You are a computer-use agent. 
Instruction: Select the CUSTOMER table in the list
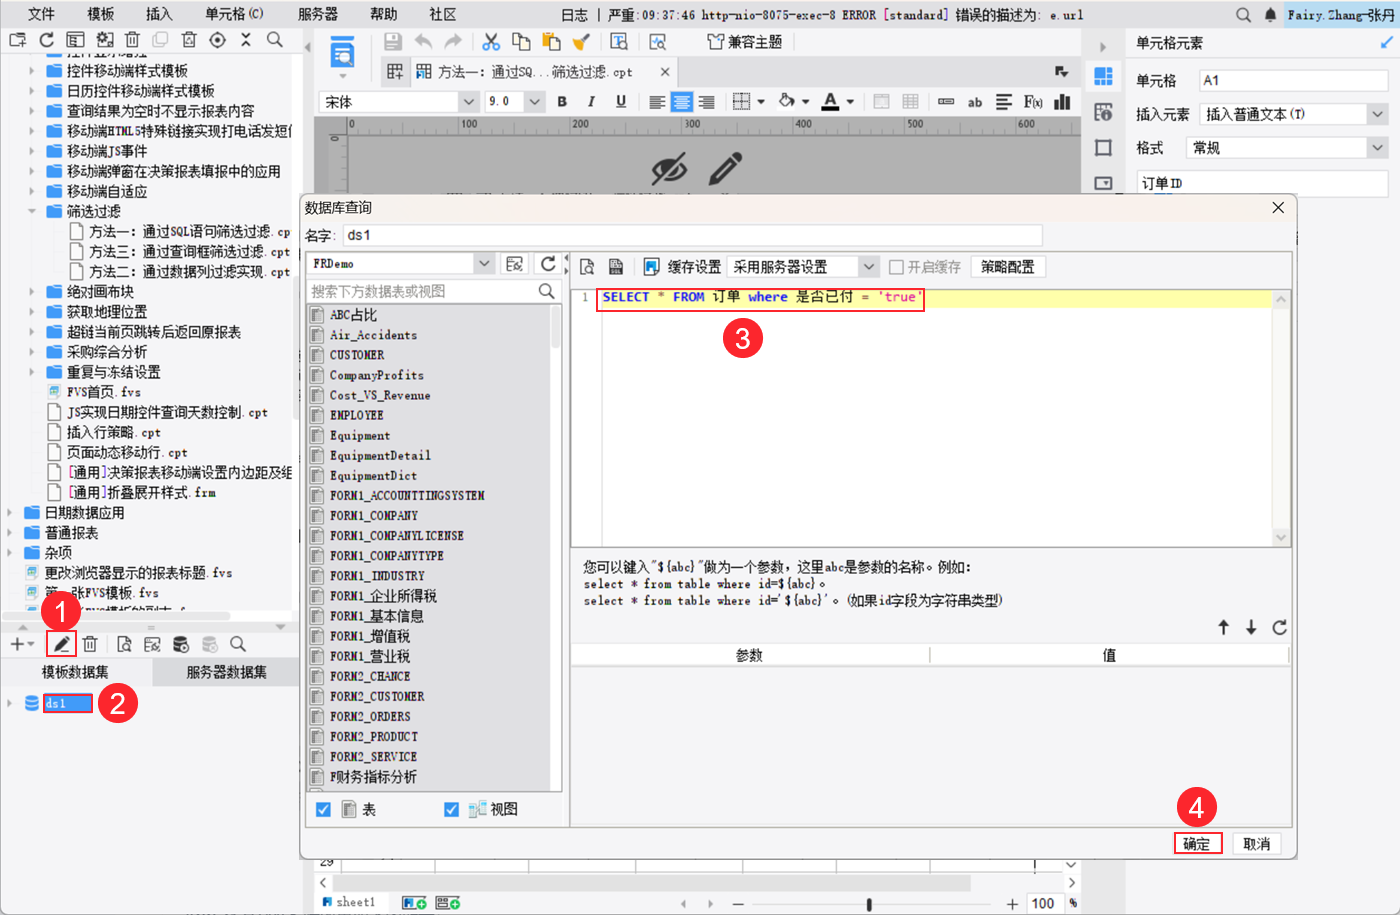[357, 355]
